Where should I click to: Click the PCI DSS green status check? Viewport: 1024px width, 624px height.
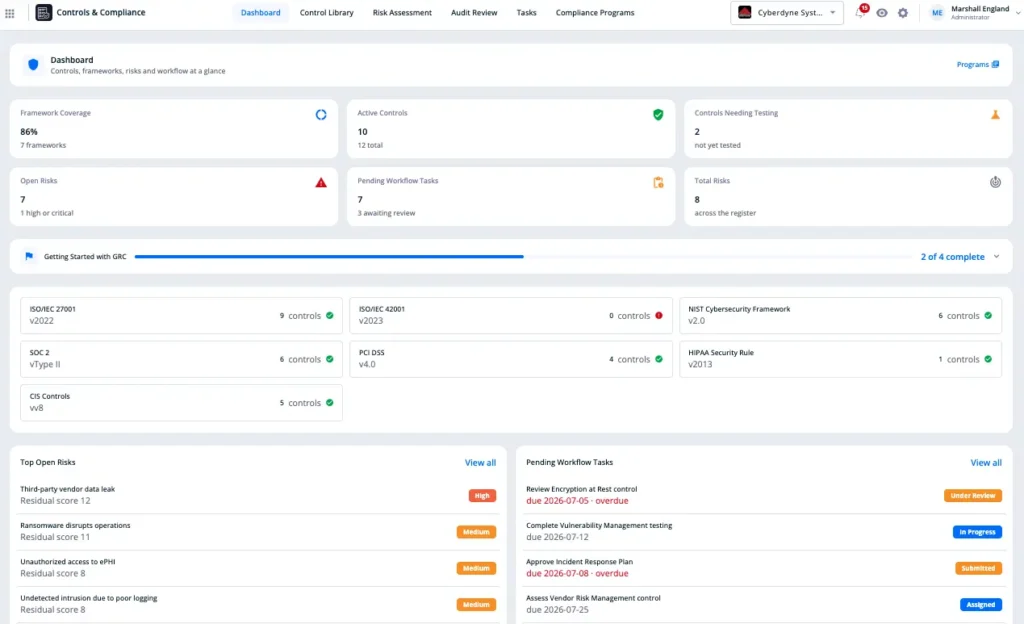[659, 359]
